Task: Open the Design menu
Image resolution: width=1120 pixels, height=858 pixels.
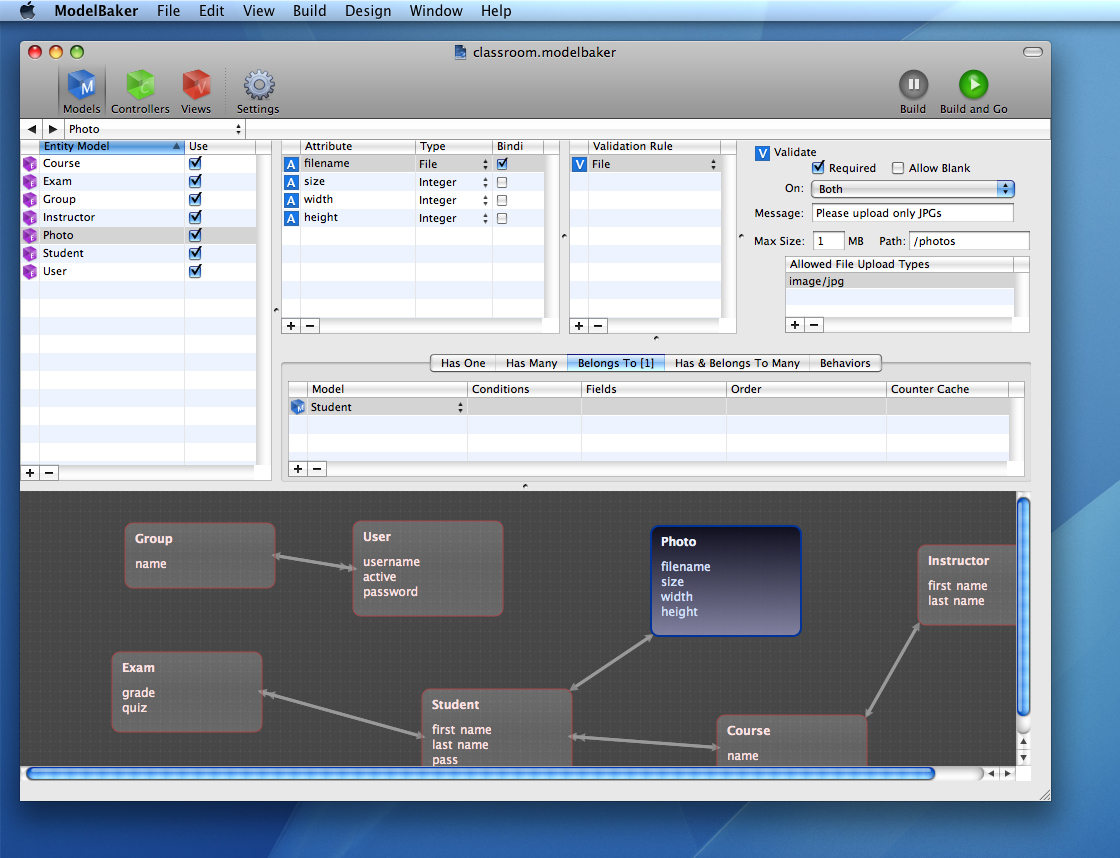Action: [x=368, y=11]
